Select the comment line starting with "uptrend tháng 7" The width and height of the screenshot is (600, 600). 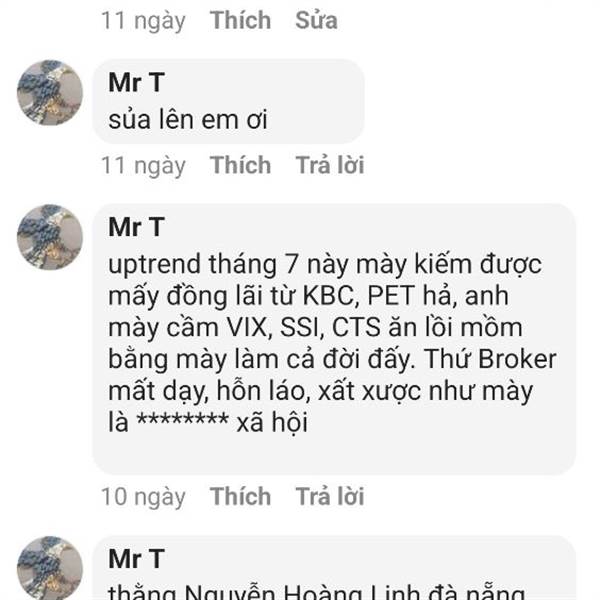tap(325, 265)
